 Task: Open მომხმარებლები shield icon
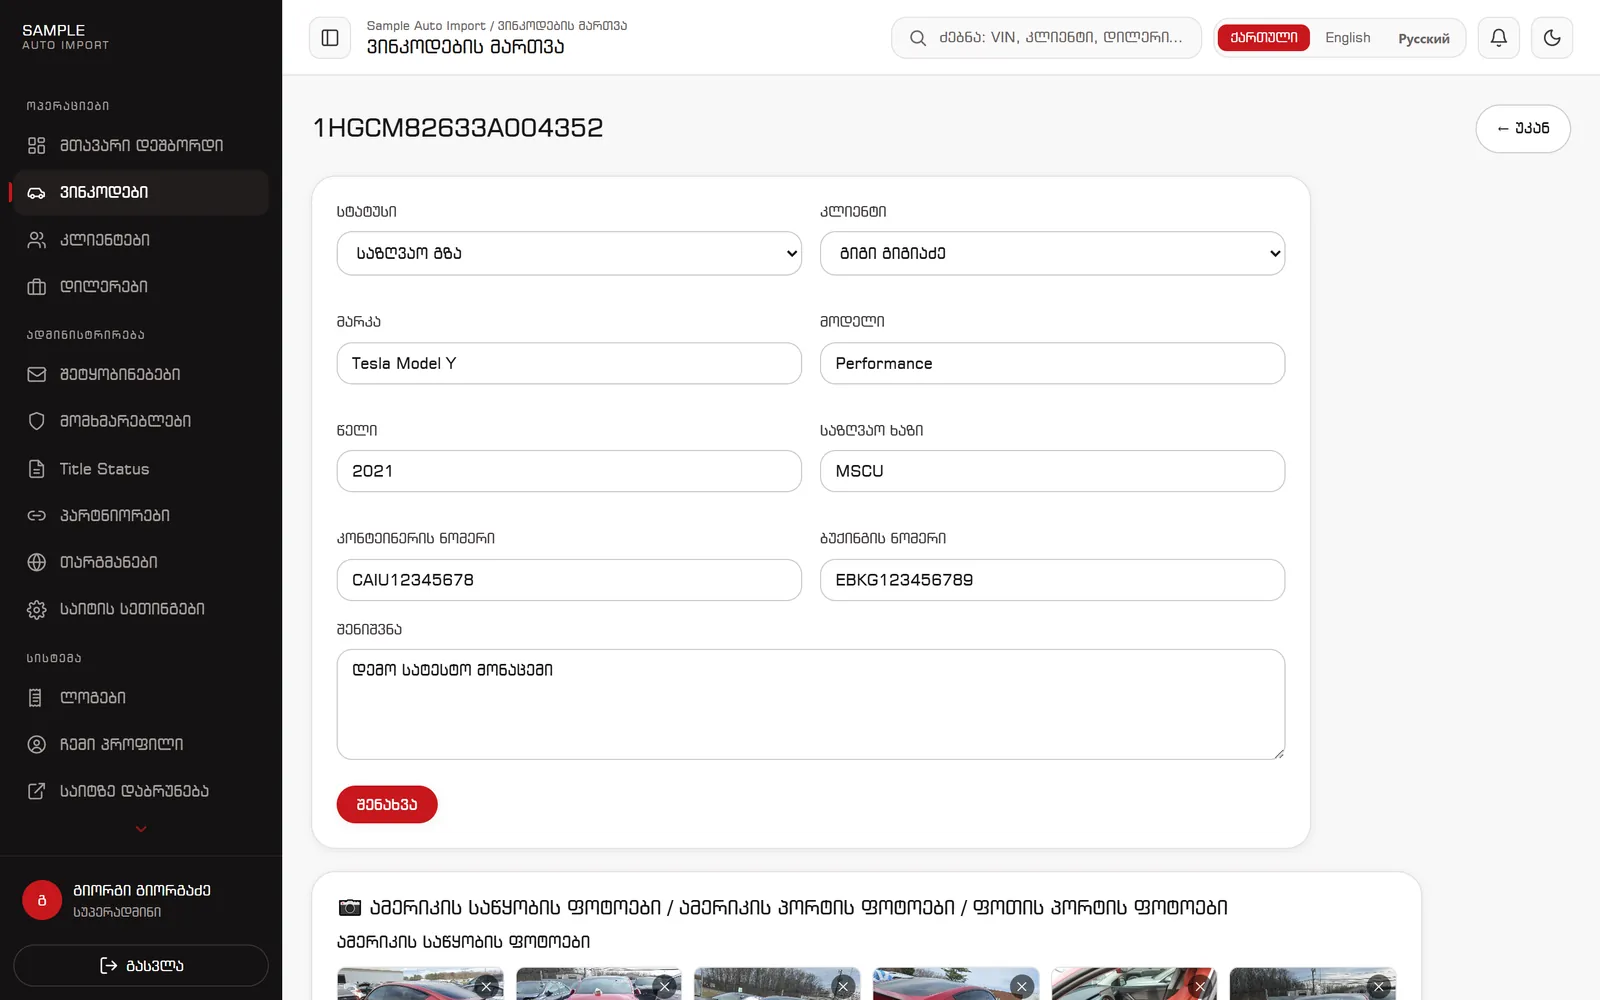pos(37,421)
